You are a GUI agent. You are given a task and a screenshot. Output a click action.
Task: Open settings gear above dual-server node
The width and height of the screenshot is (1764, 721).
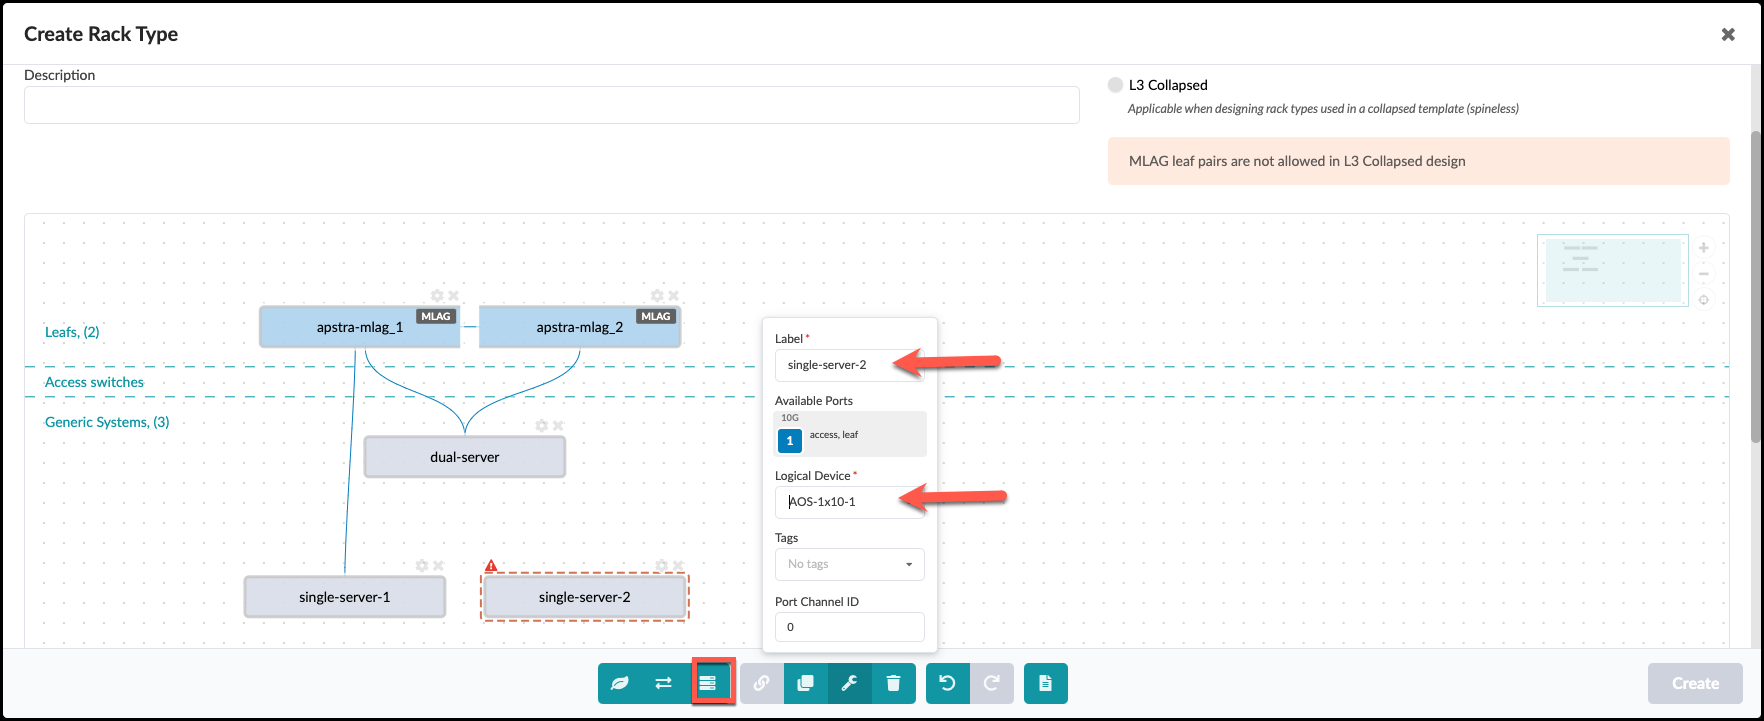pyautogui.click(x=541, y=426)
